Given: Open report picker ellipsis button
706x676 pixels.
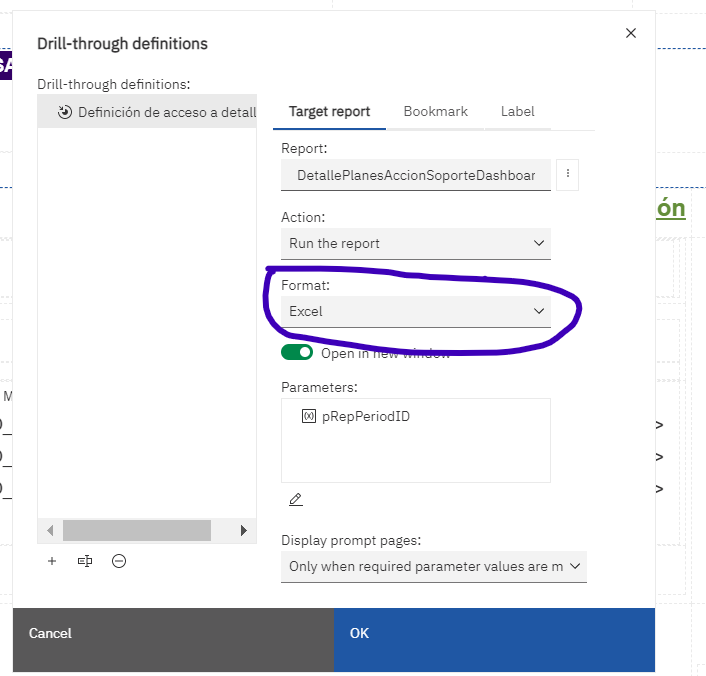Looking at the screenshot, I should coord(567,174).
